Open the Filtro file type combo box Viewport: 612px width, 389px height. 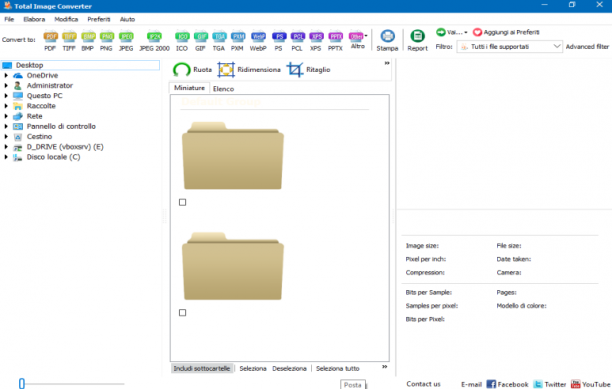tap(510, 47)
